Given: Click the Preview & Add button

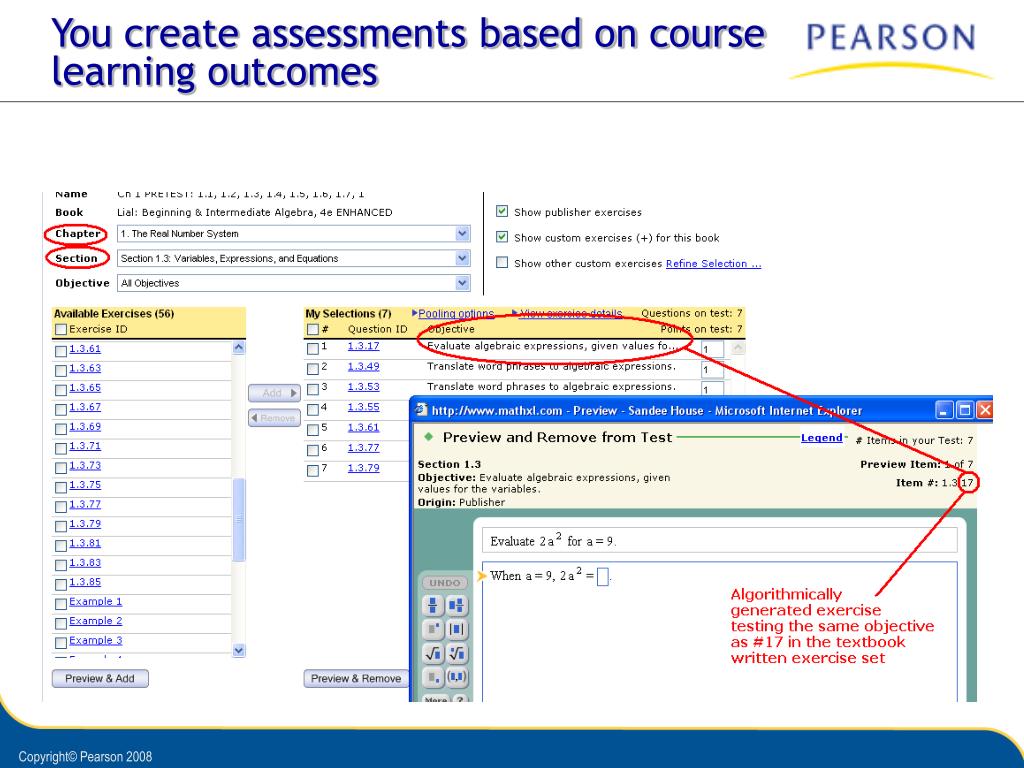Looking at the screenshot, I should coord(100,679).
